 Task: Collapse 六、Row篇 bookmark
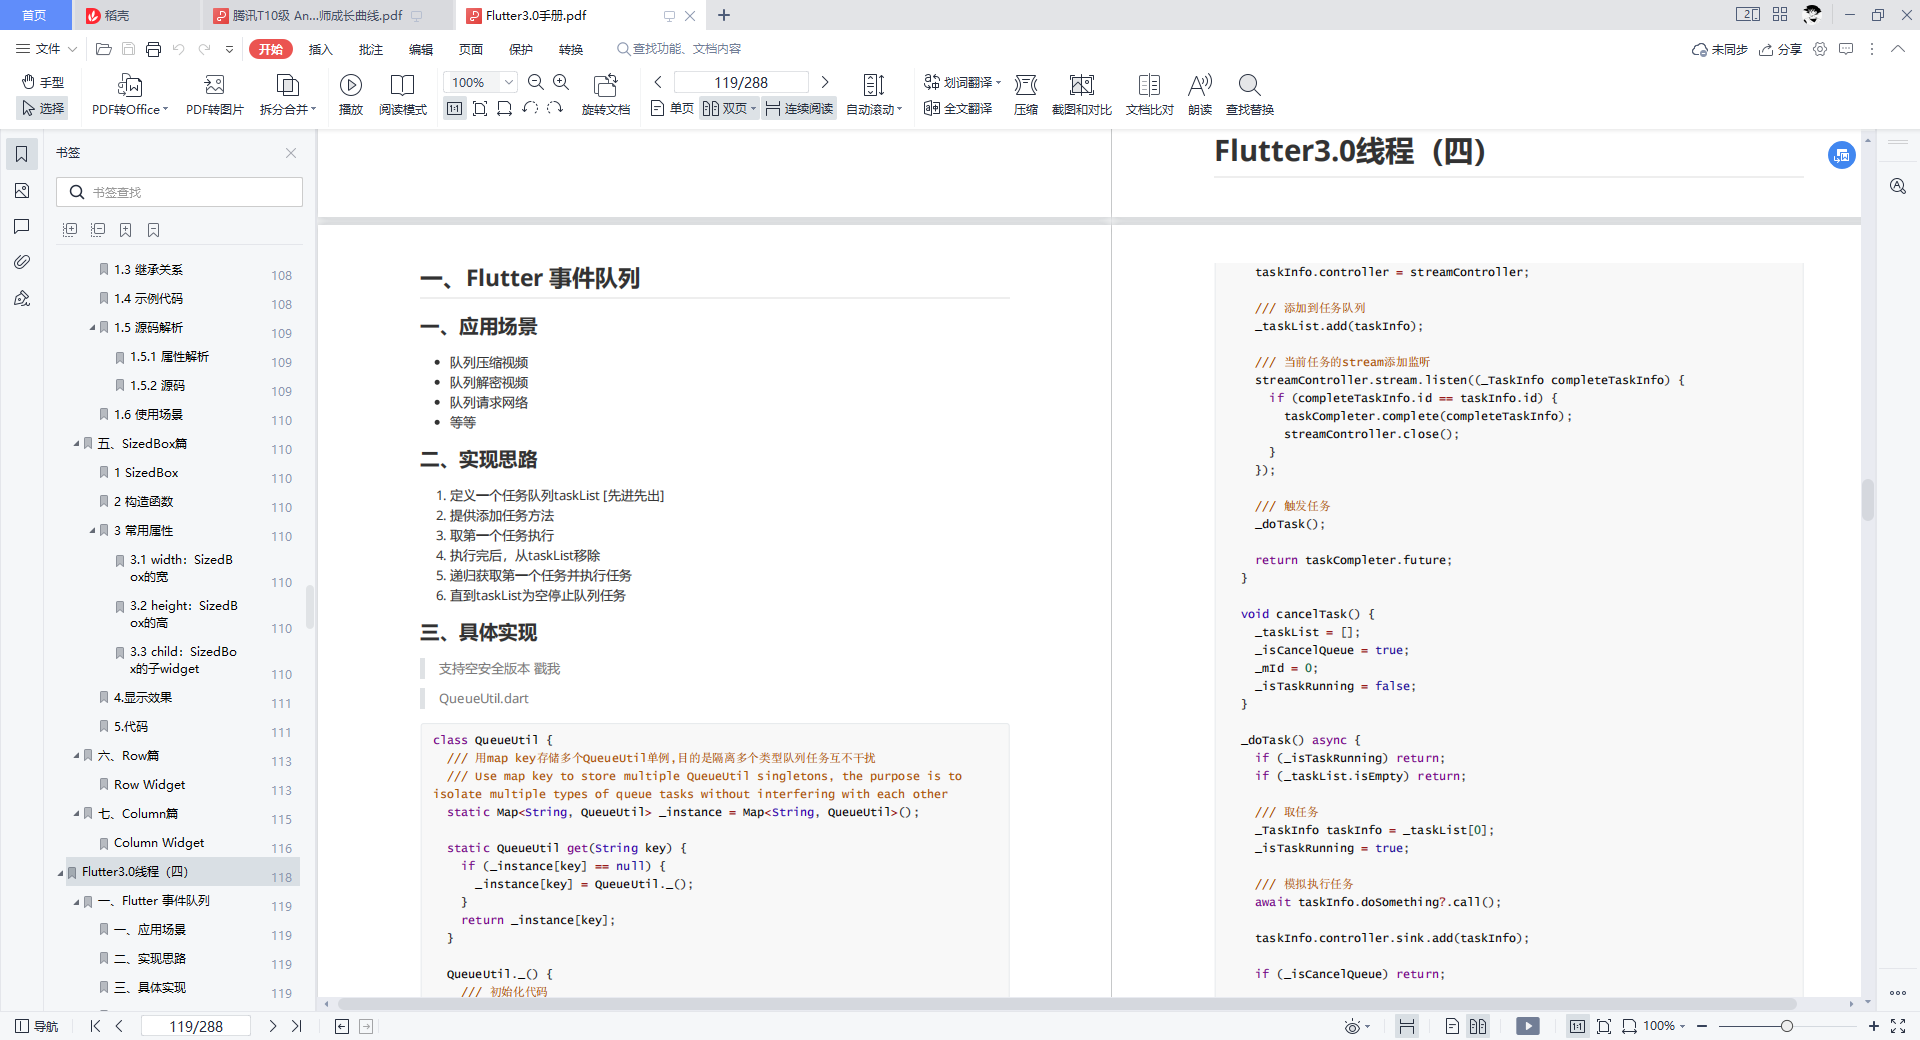click(x=76, y=756)
